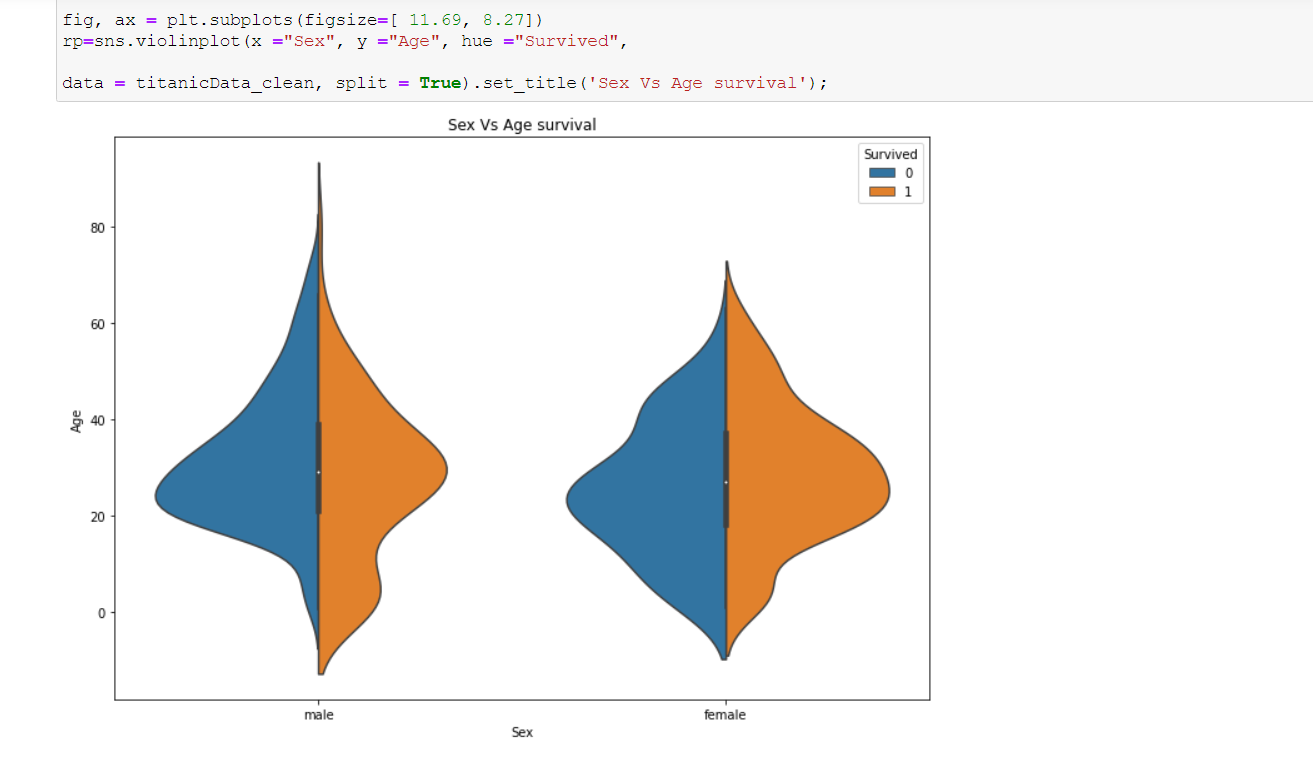
Task: Click the orange legend swatch for Survived 1
Action: (880, 191)
